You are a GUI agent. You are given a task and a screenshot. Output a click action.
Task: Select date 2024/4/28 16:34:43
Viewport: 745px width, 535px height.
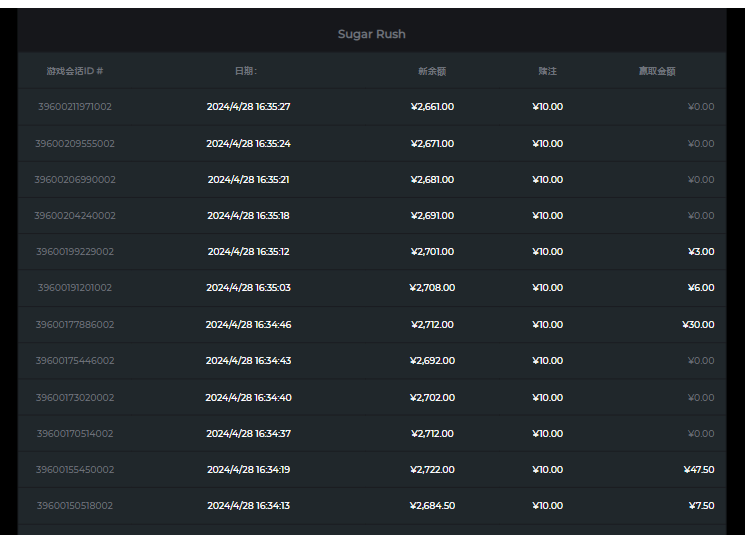(248, 361)
